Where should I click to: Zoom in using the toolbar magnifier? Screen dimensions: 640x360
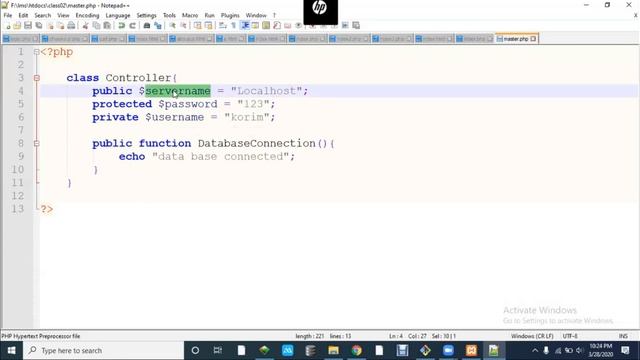point(172,26)
